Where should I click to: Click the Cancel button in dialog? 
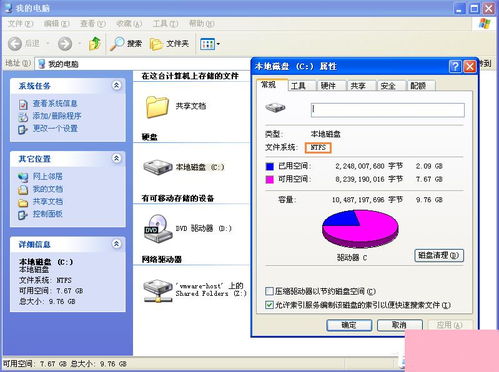[x=400, y=325]
